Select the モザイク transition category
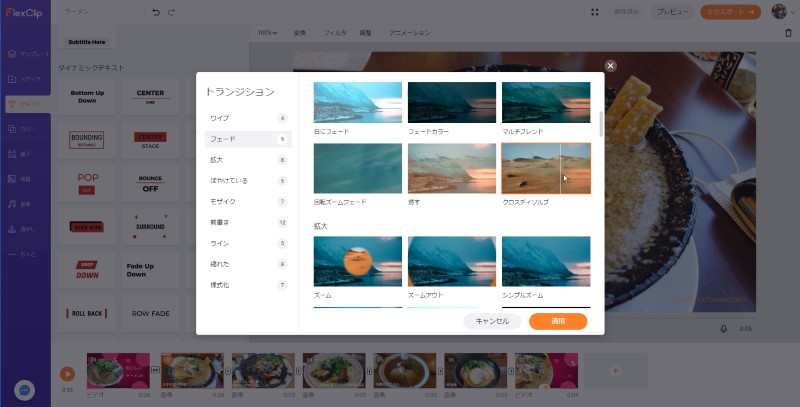The image size is (800, 407). click(x=248, y=202)
